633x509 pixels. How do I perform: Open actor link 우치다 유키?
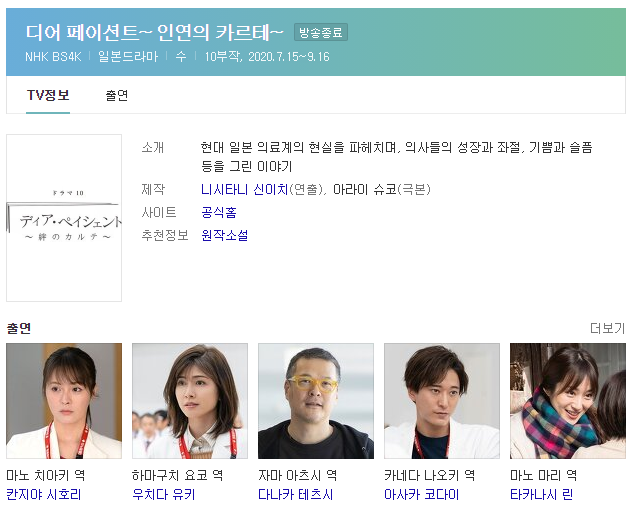[163, 494]
